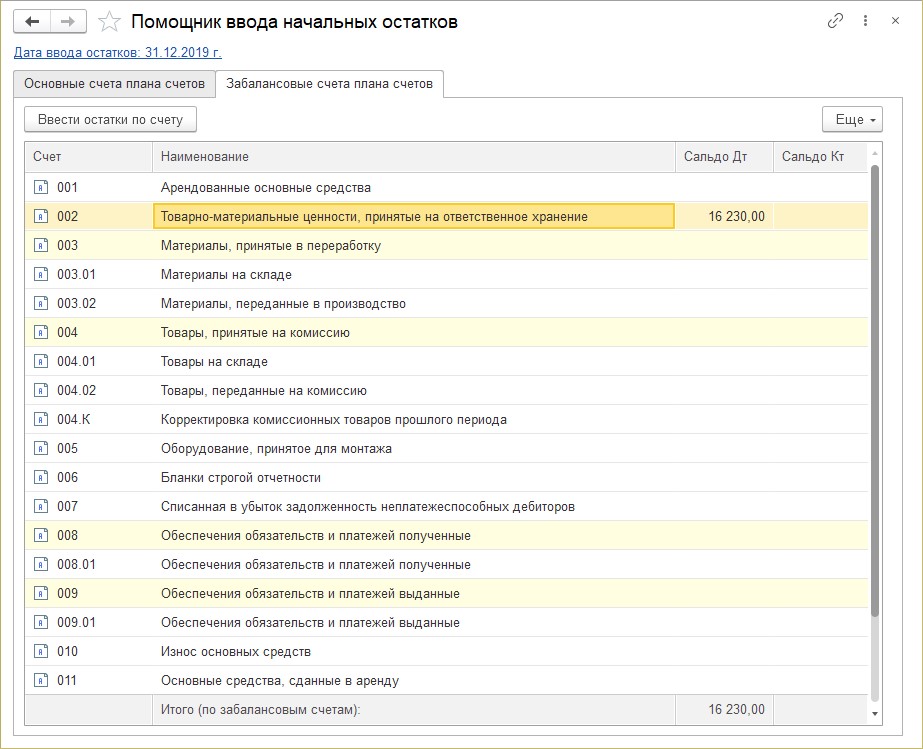The image size is (923, 749).
Task: Click the scrollbar up arrow
Action: (875, 153)
